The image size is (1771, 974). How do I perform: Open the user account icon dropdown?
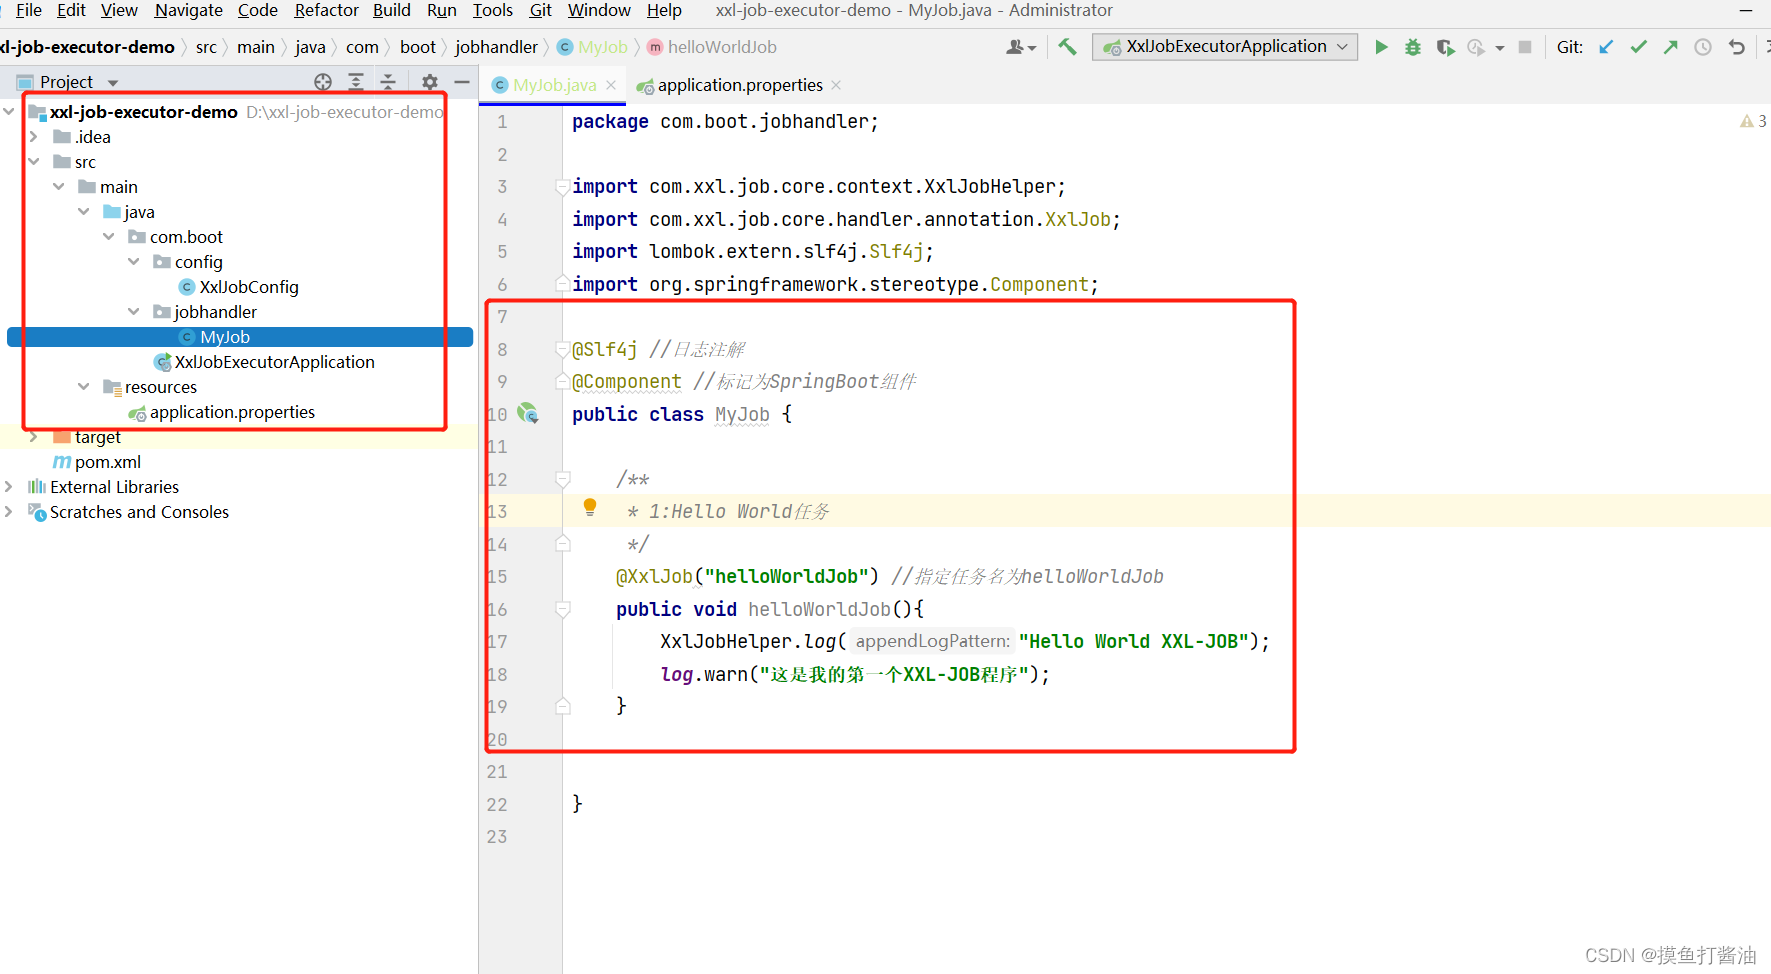point(1021,47)
